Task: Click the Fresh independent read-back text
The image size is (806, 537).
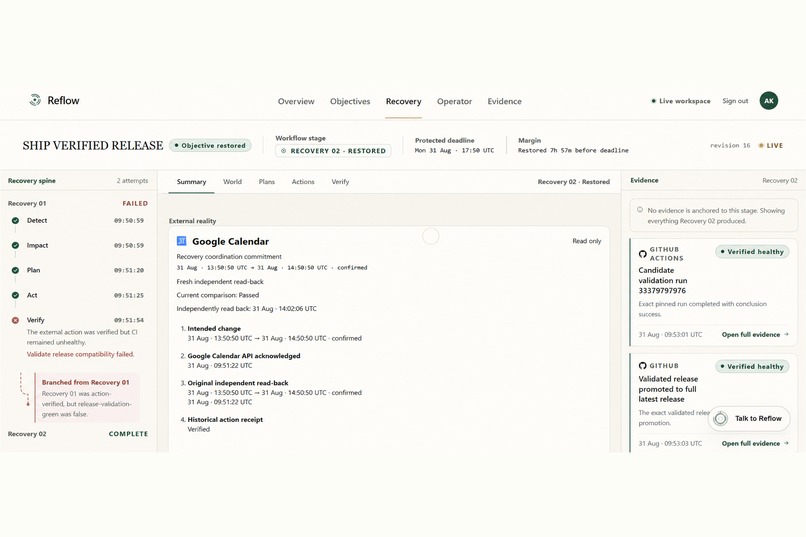Action: point(220,282)
